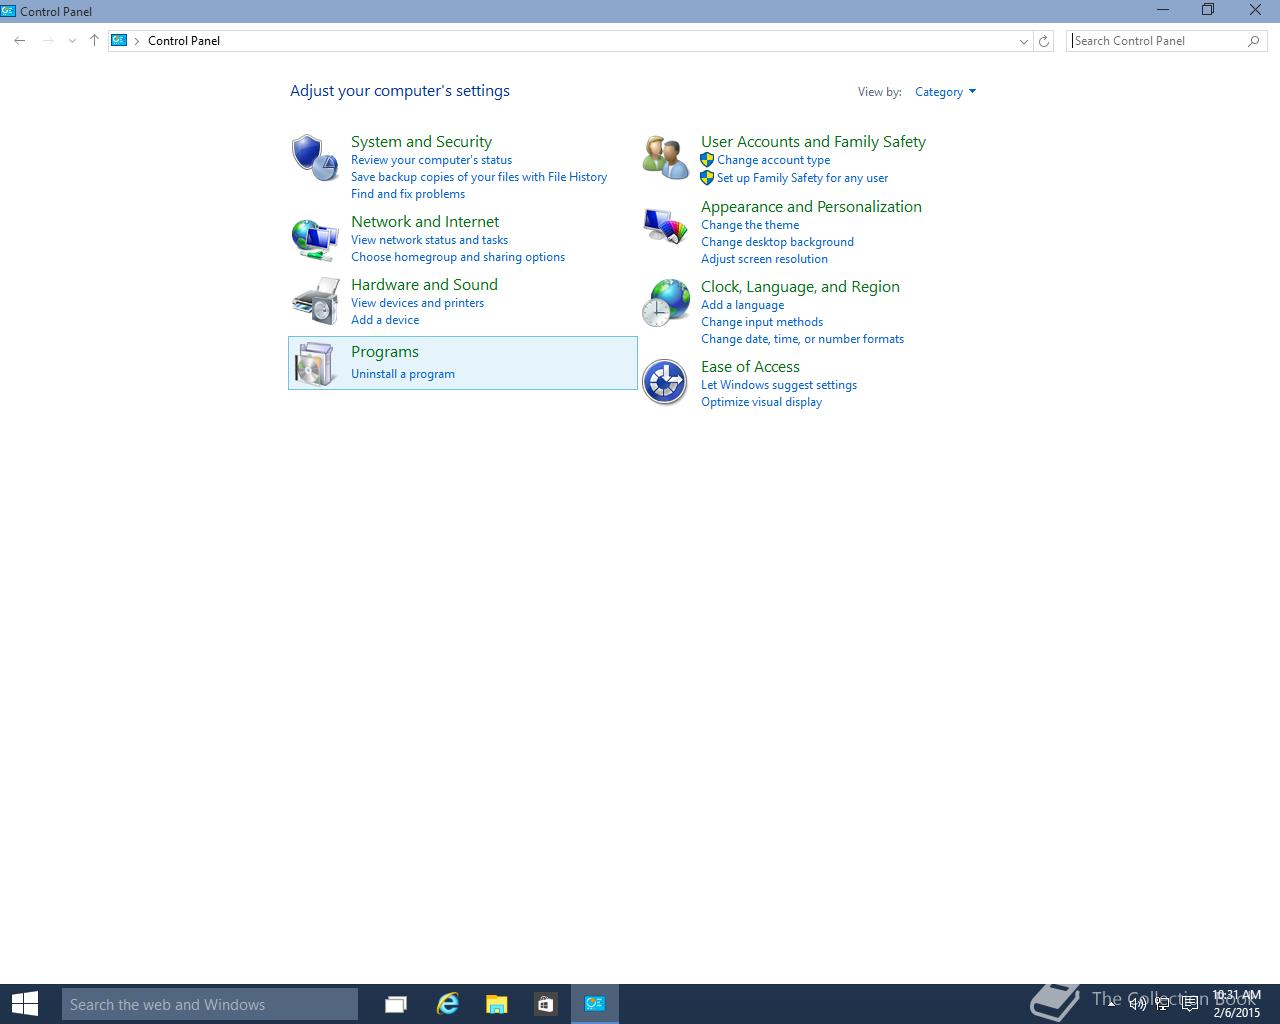1280x1024 pixels.
Task: Open File Explorer from the taskbar
Action: [x=496, y=1004]
